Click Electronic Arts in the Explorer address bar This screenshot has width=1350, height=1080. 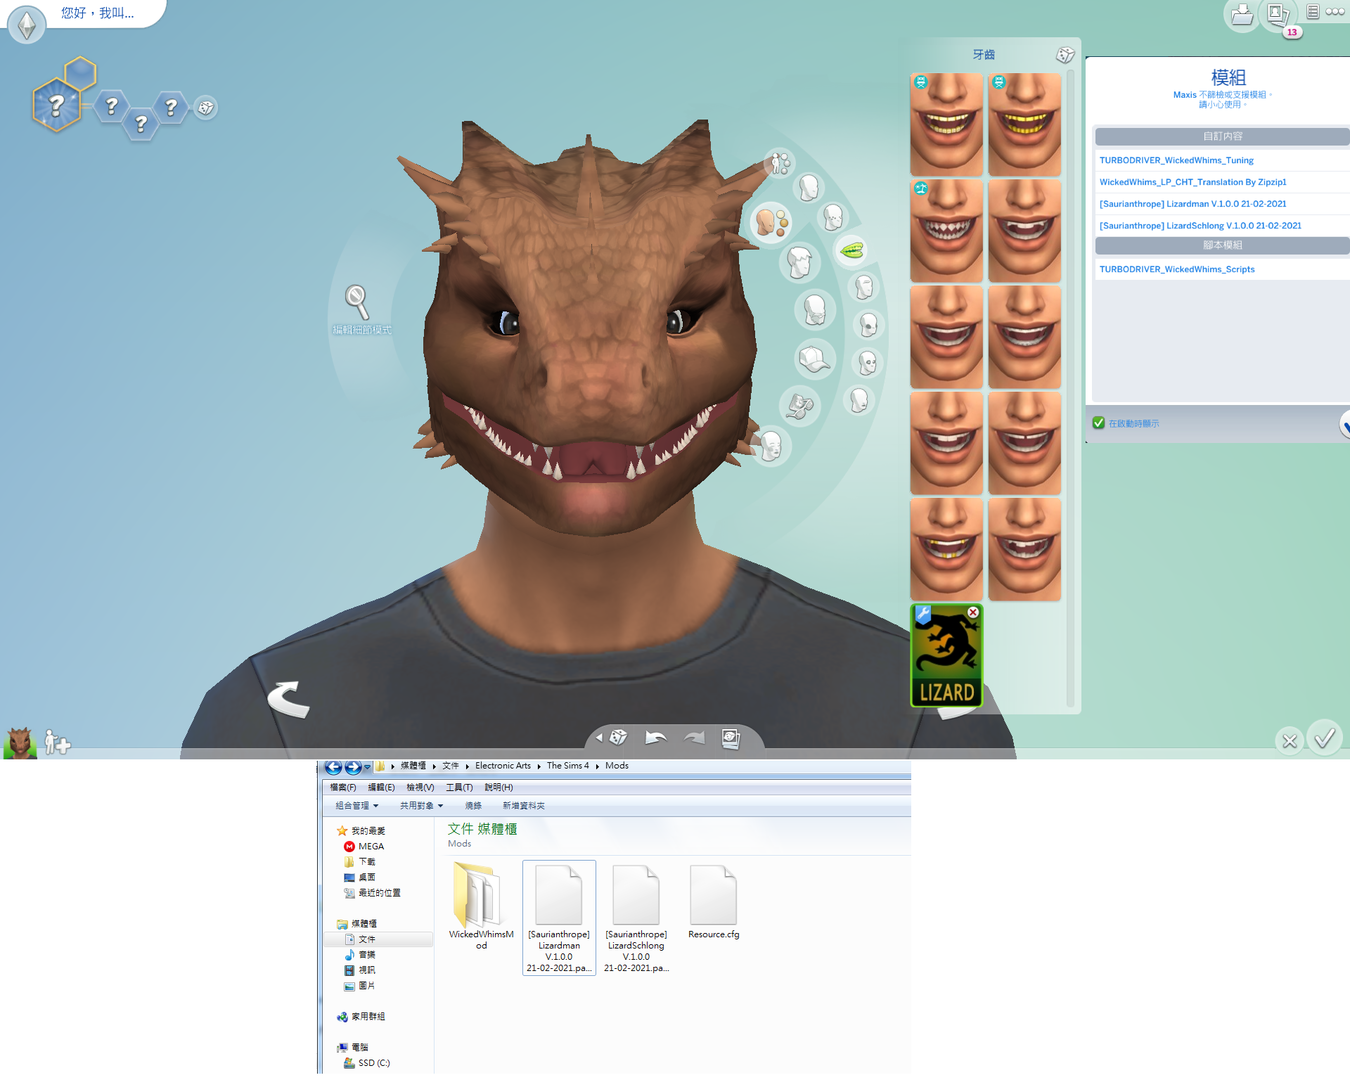pyautogui.click(x=503, y=766)
